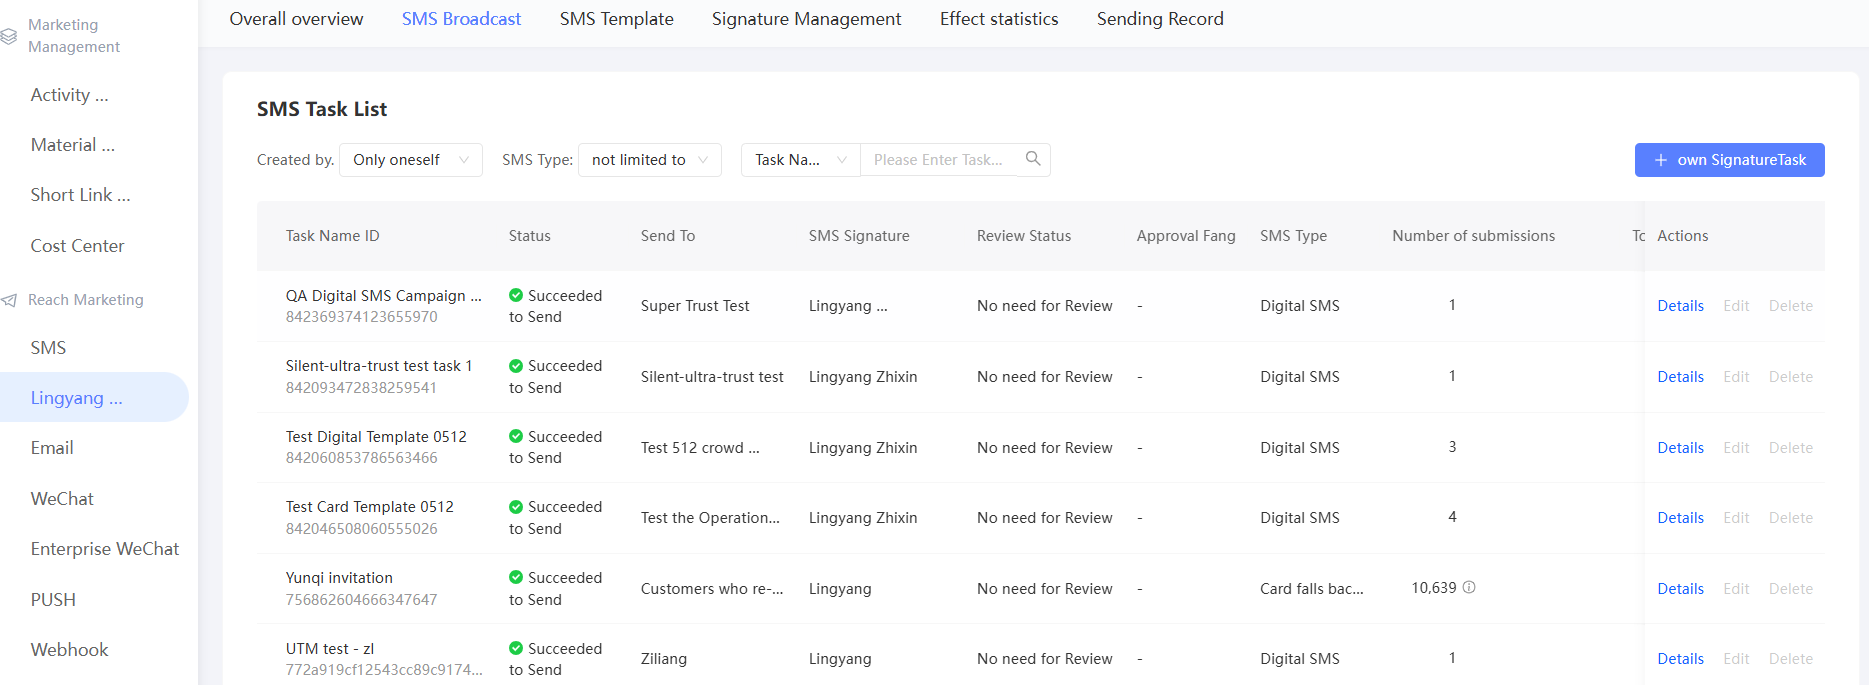Click Delete for QA Digital SMS Campaign
The height and width of the screenshot is (685, 1869).
tap(1790, 306)
